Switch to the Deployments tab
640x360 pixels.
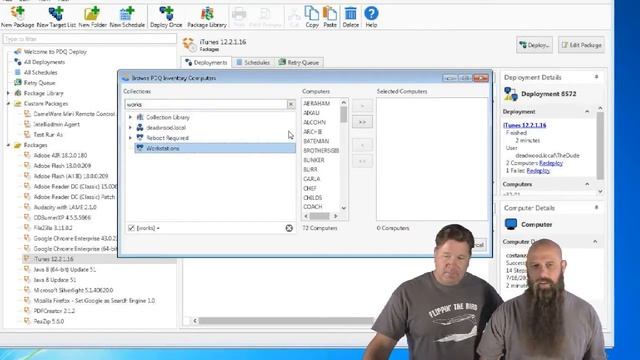(206, 62)
